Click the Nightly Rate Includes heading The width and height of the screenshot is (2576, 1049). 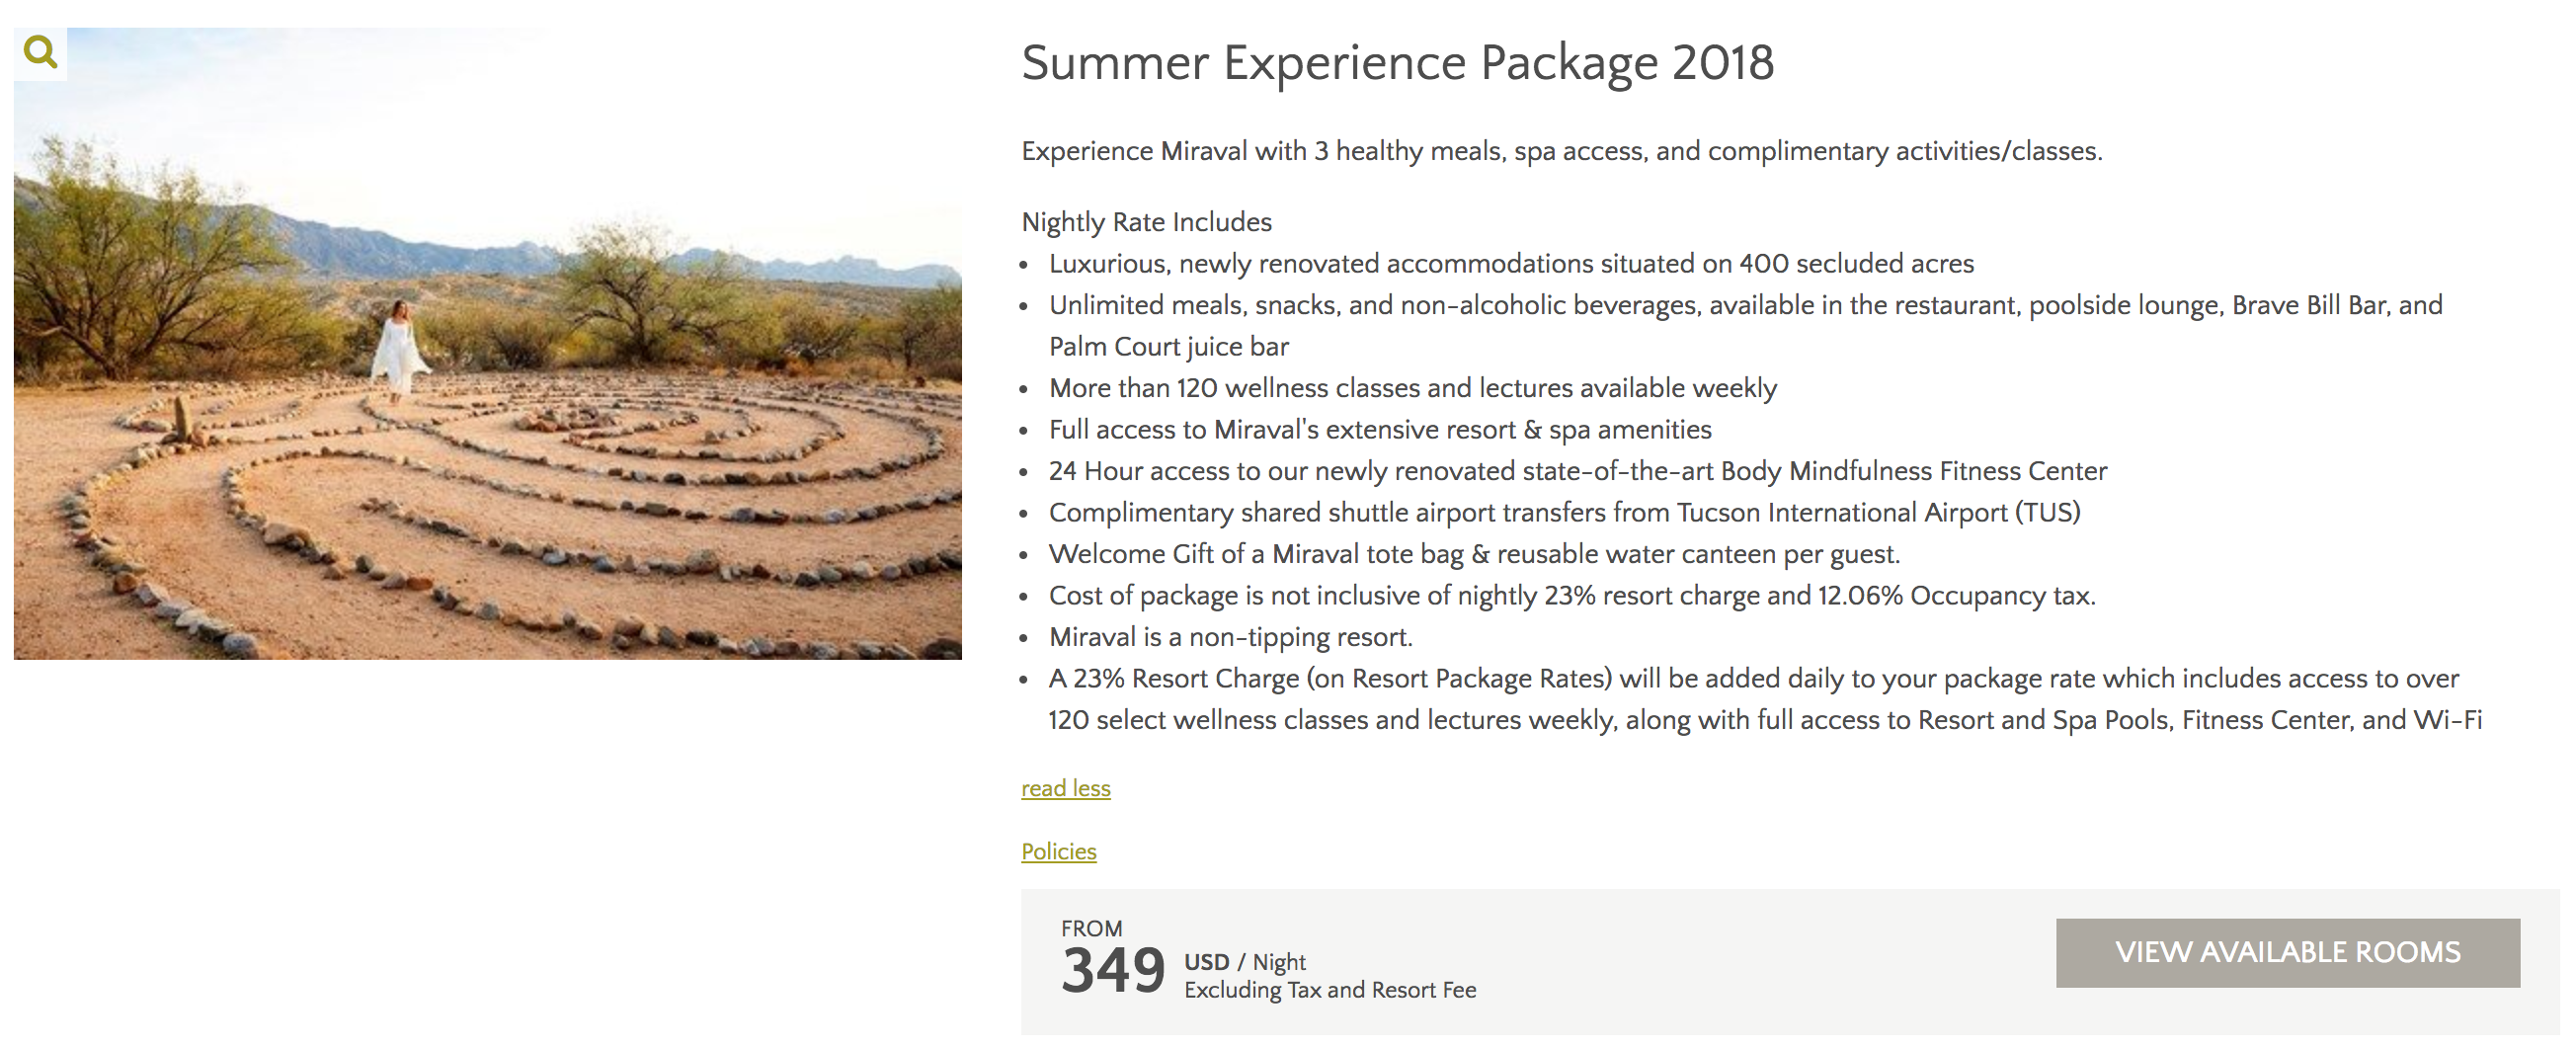click(x=1146, y=222)
